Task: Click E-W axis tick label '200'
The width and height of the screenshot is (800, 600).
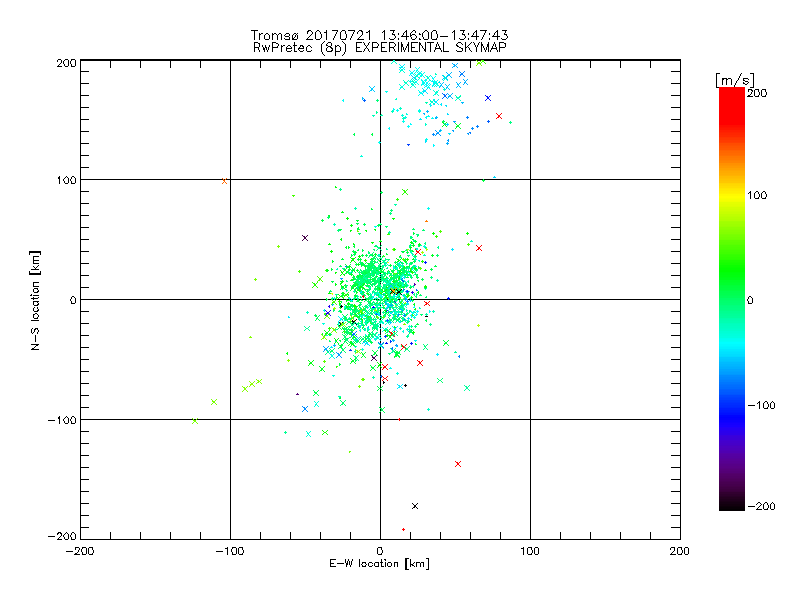Action: coord(680,552)
